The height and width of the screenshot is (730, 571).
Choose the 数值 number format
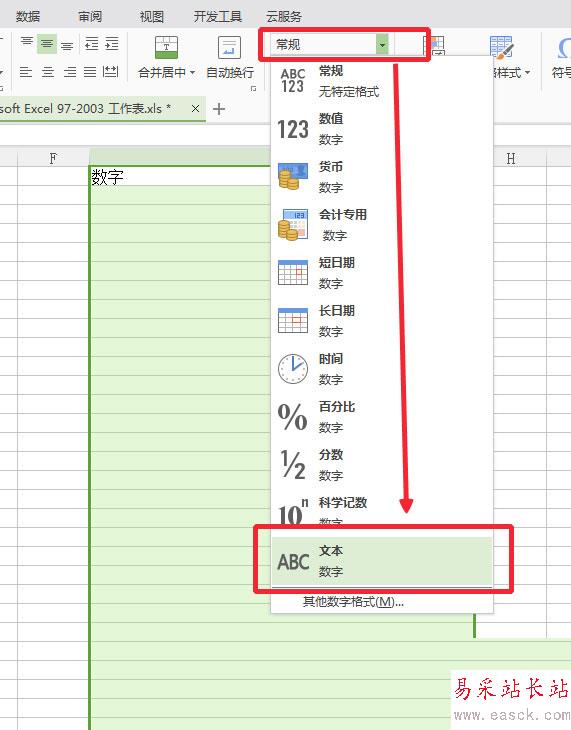[382, 129]
